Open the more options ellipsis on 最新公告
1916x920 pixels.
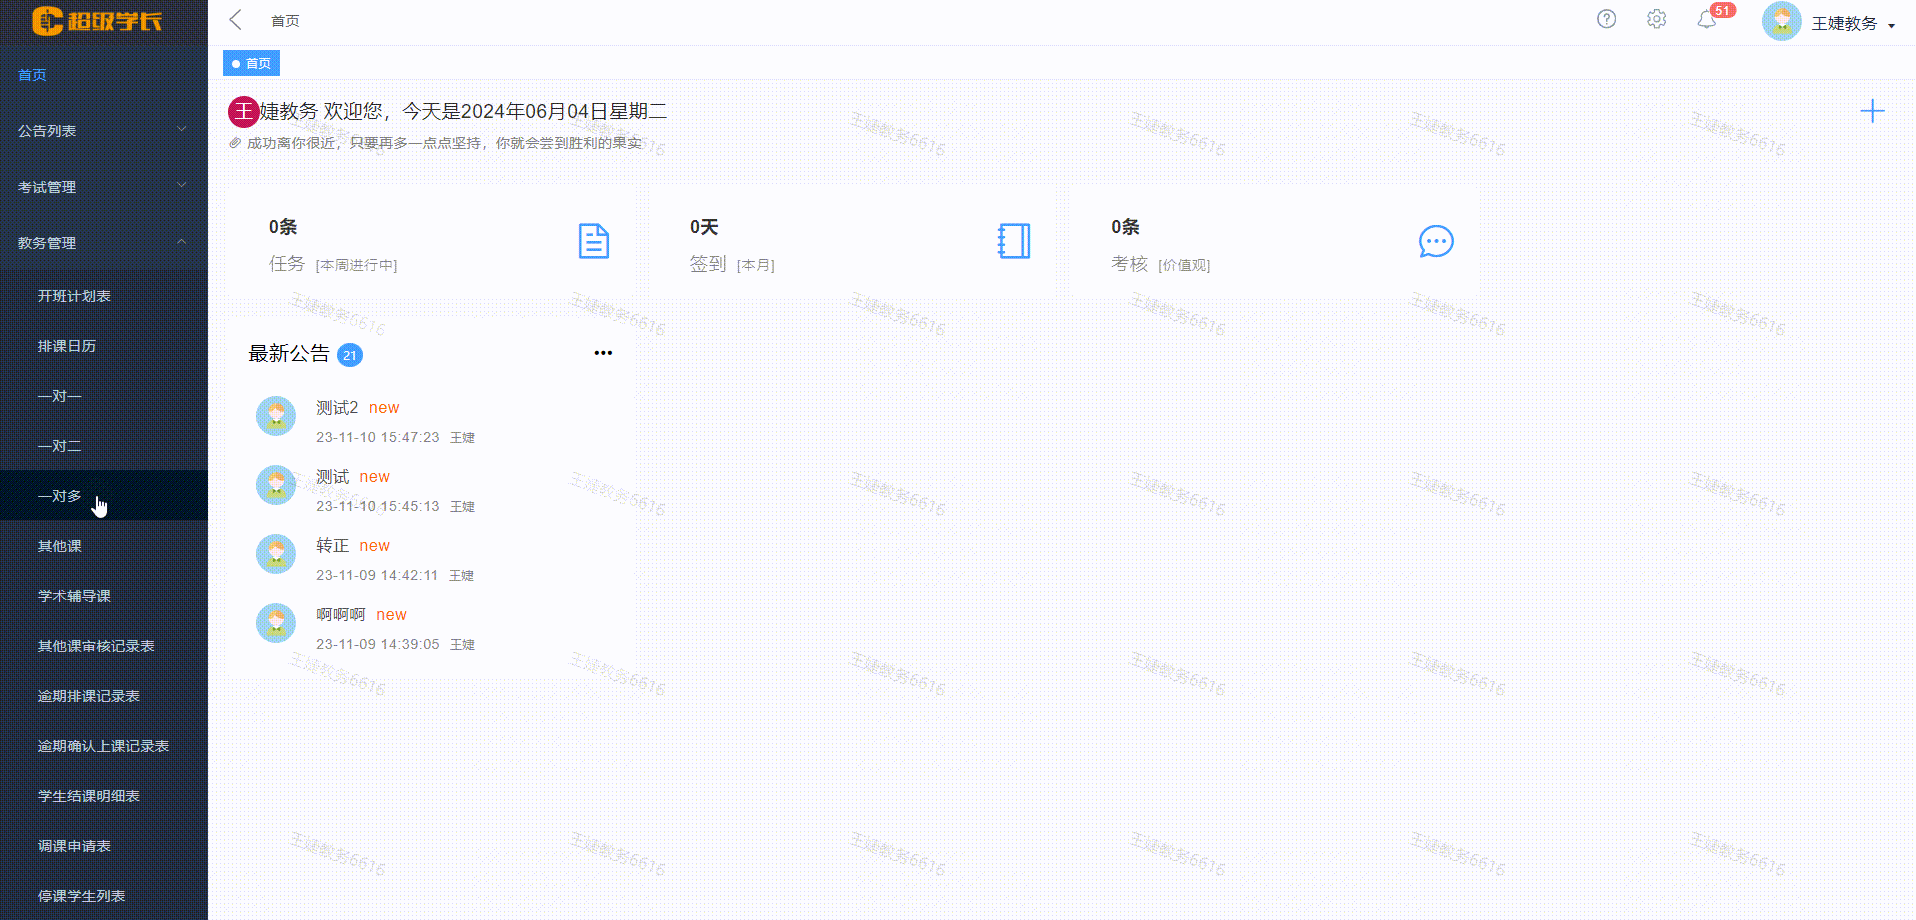pyautogui.click(x=603, y=352)
